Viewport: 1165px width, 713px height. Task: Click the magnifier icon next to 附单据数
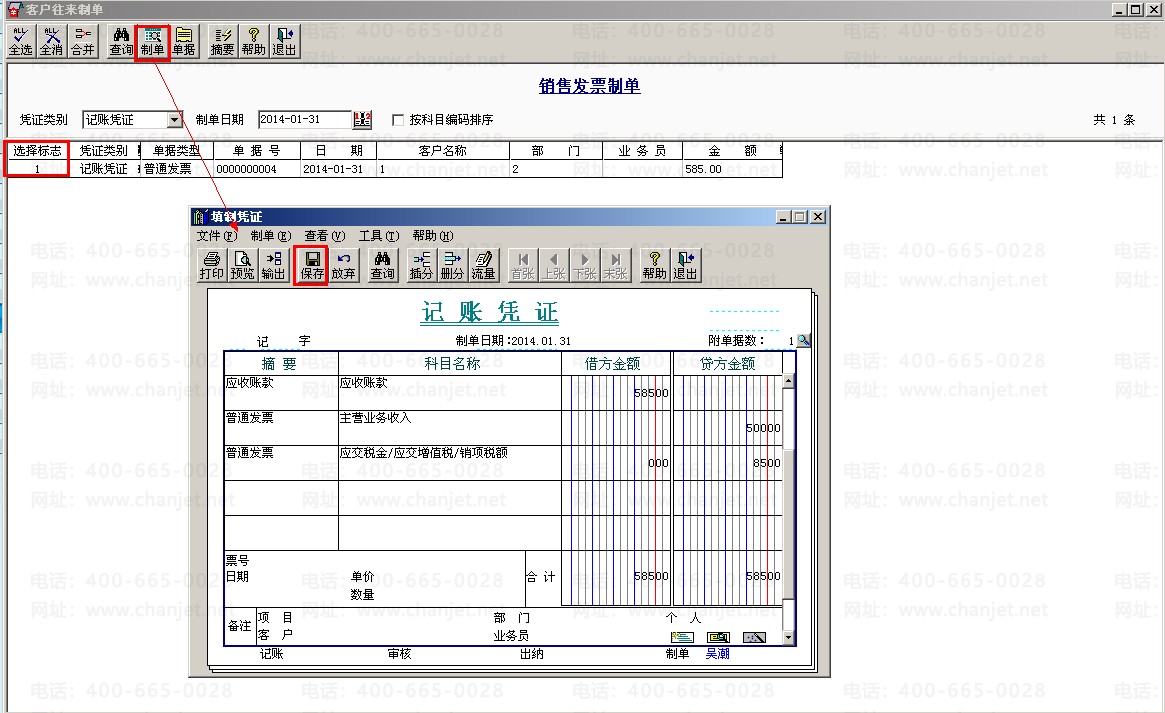[x=803, y=341]
